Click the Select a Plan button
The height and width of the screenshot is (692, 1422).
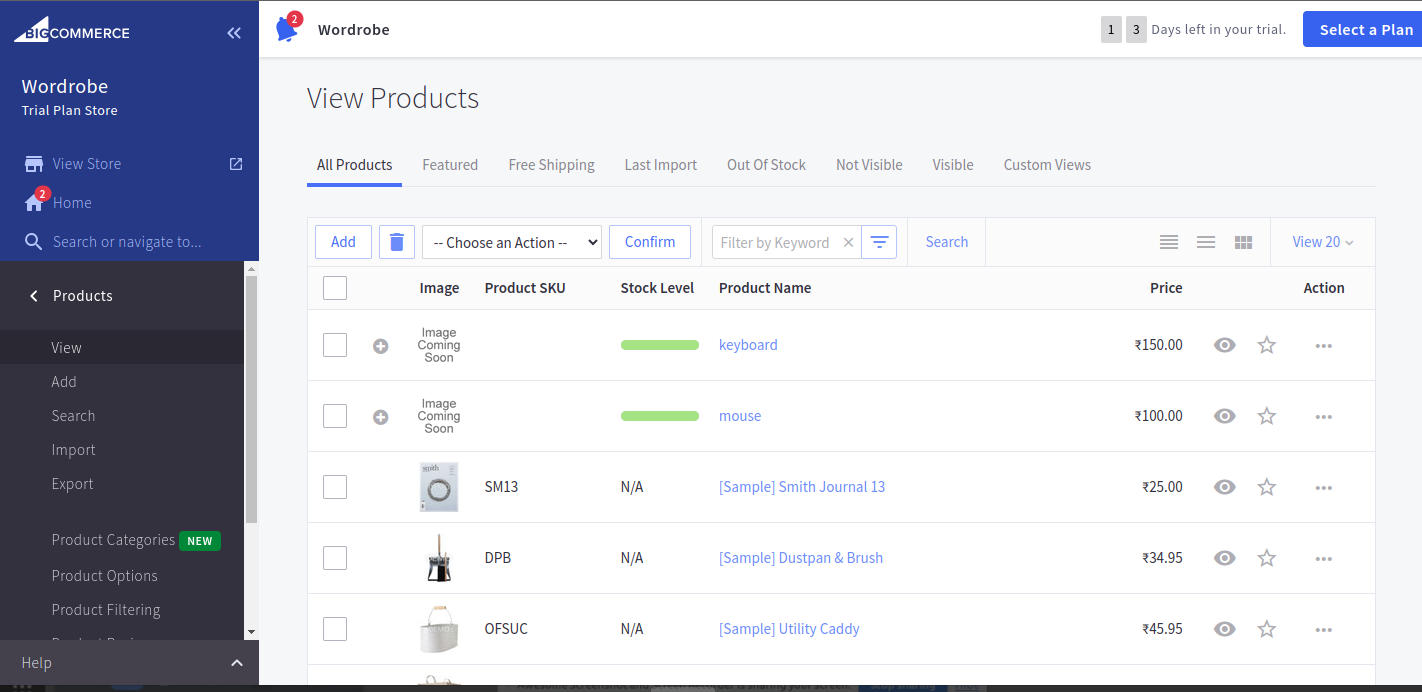point(1363,30)
